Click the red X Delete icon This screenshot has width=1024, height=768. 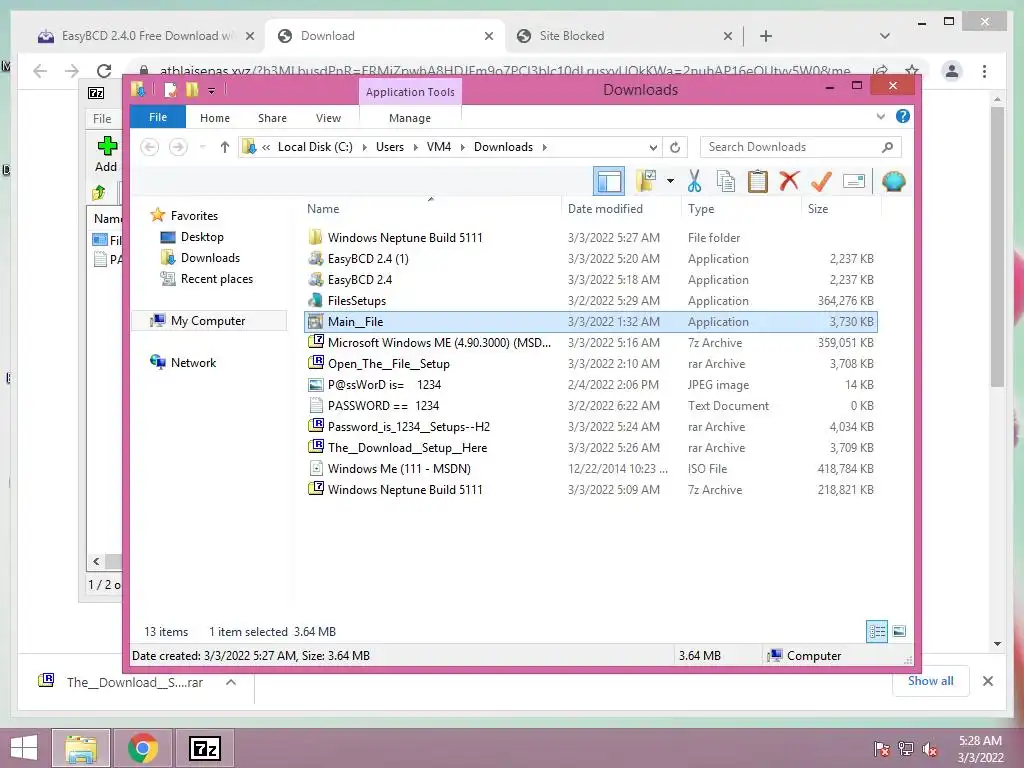(x=789, y=181)
